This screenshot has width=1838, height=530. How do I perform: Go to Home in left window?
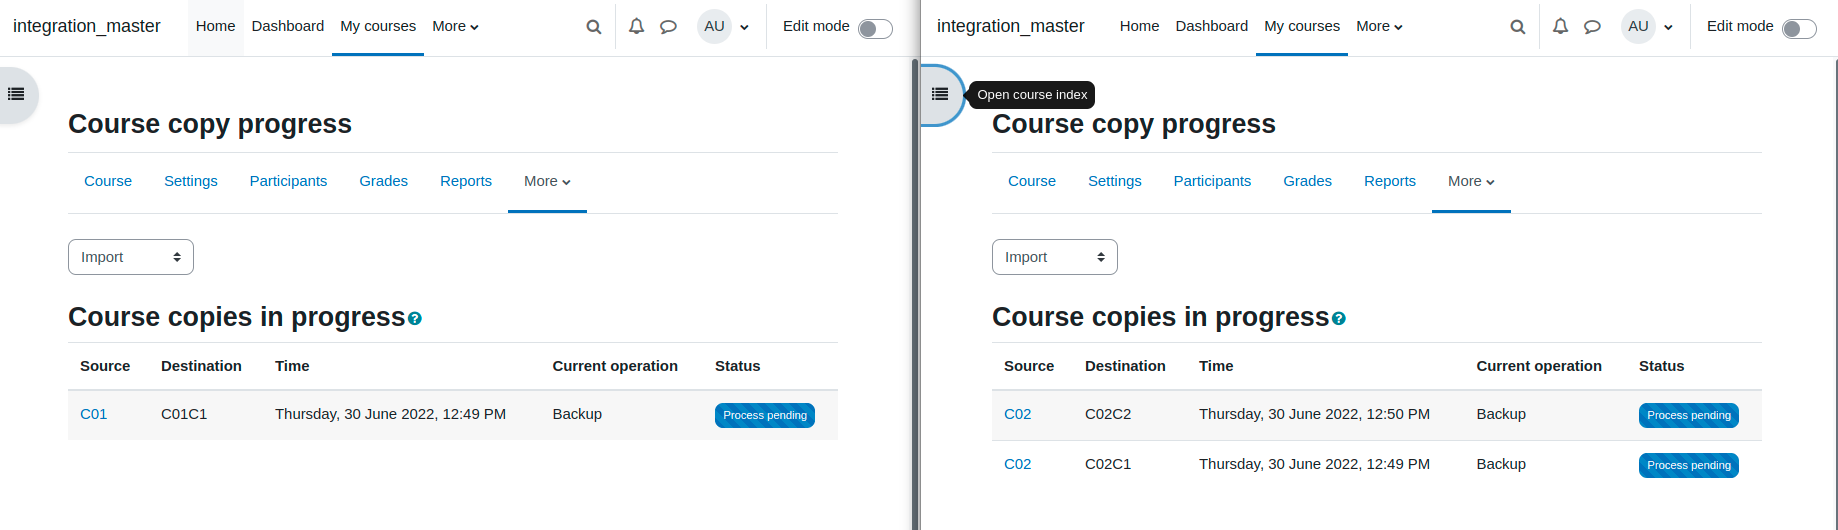(215, 27)
